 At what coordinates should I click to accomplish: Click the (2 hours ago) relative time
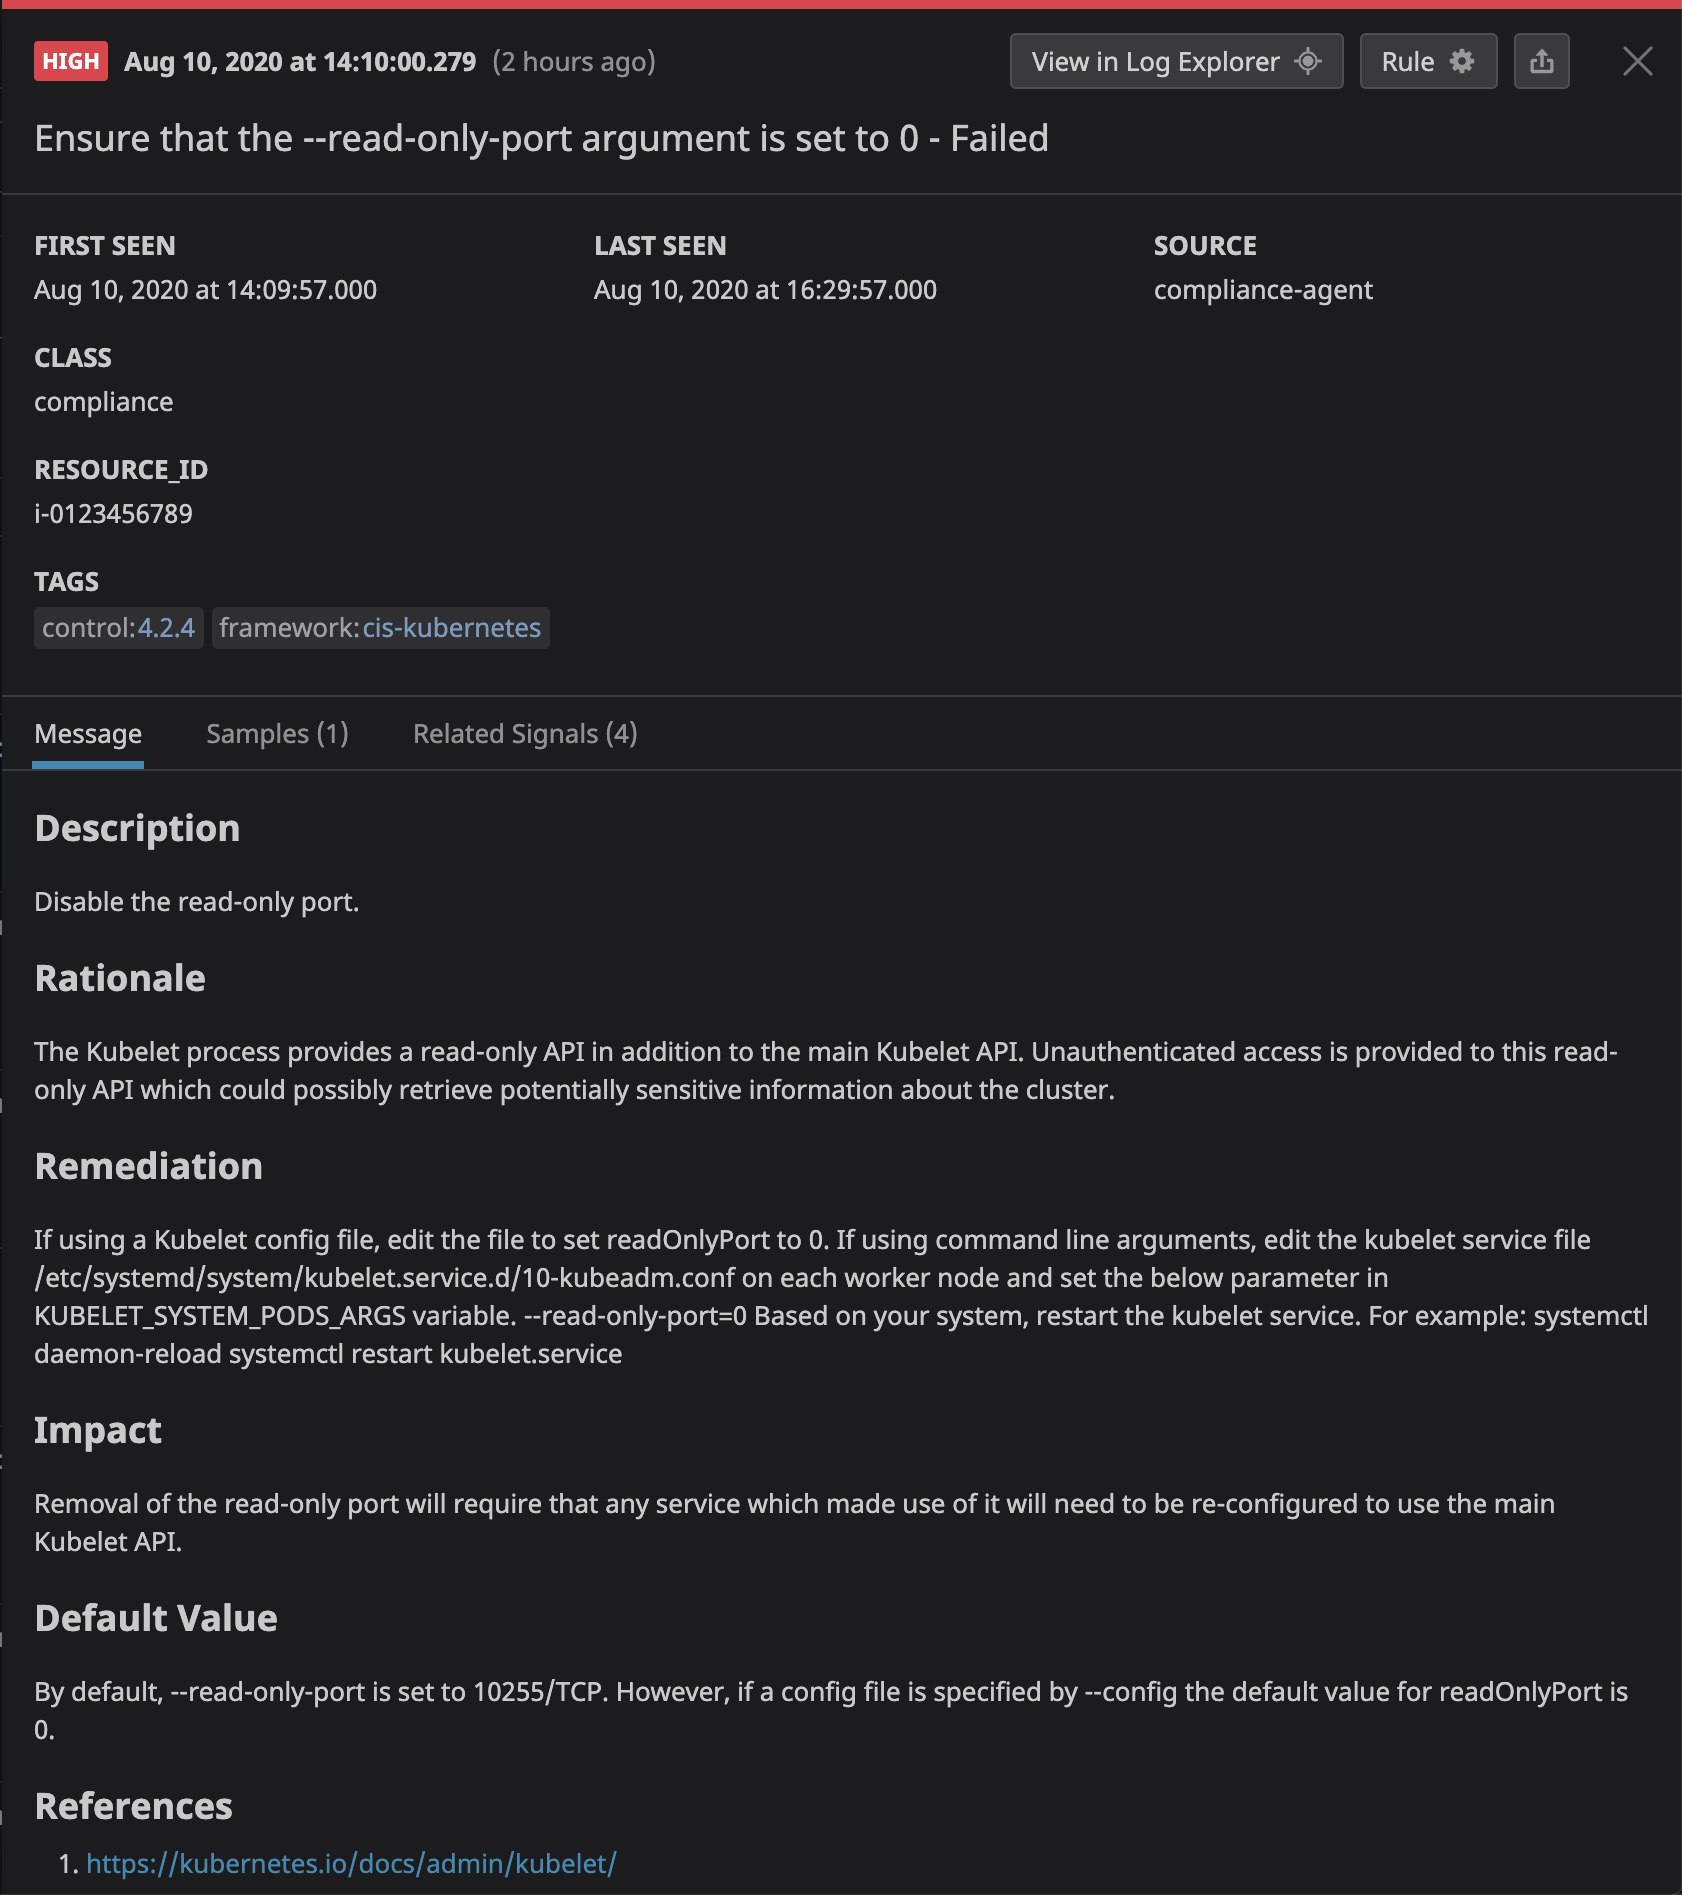(572, 61)
